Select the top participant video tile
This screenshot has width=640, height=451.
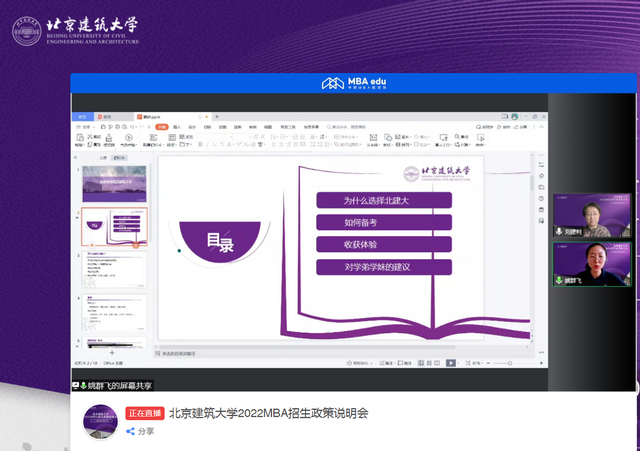[591, 215]
